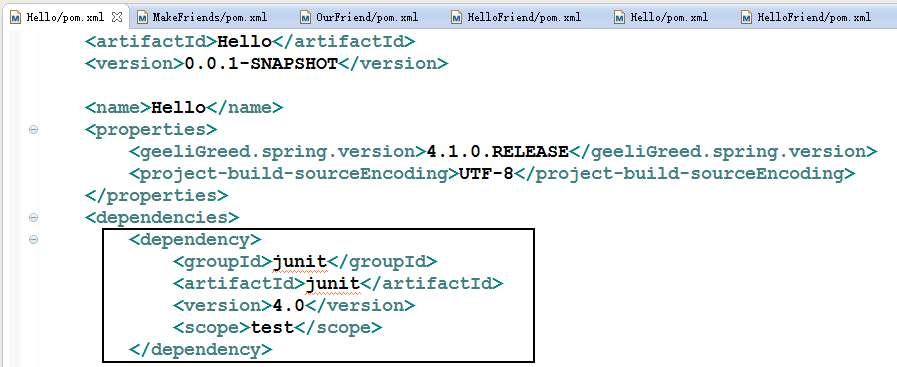Screen dimensions: 897x367
Task: Collapse the properties element fold marker
Action: pos(33,130)
